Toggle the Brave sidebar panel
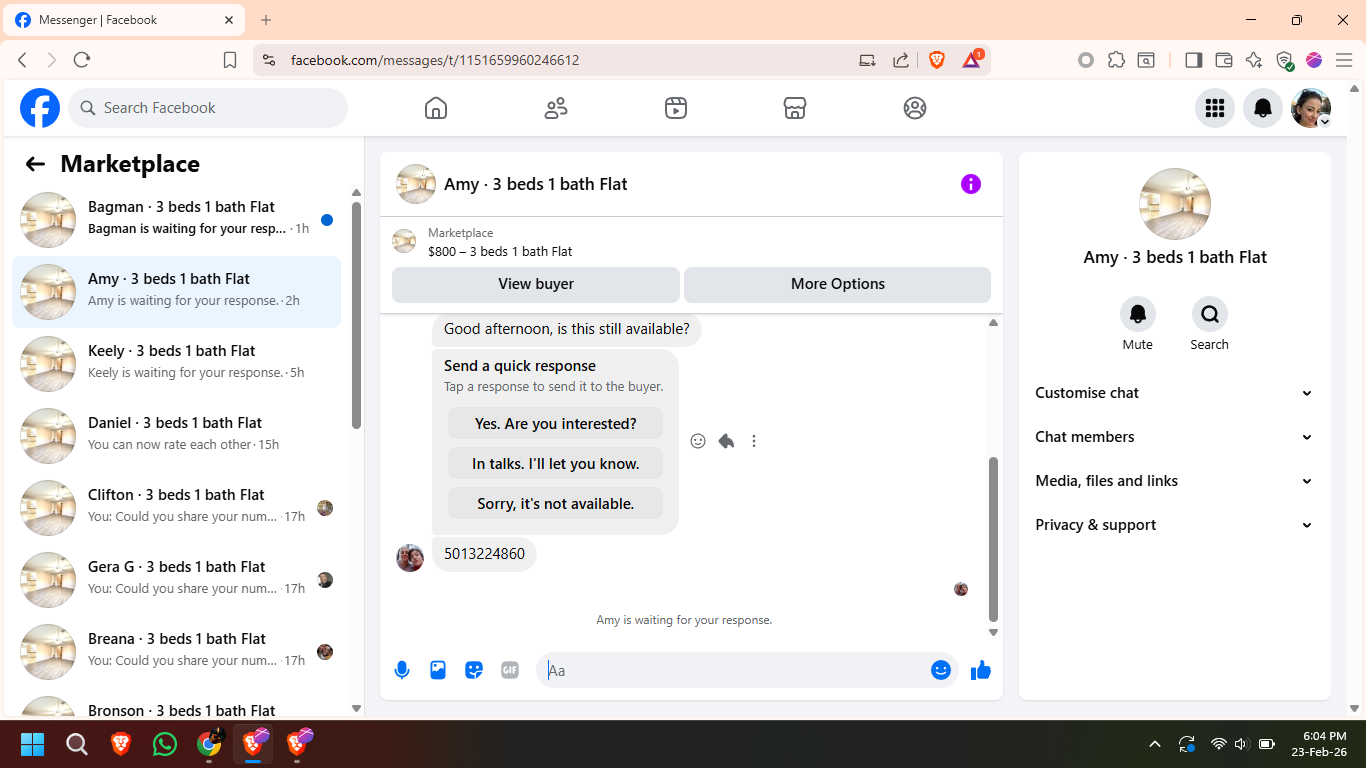Screen dimensions: 1366x768 click(x=1193, y=60)
